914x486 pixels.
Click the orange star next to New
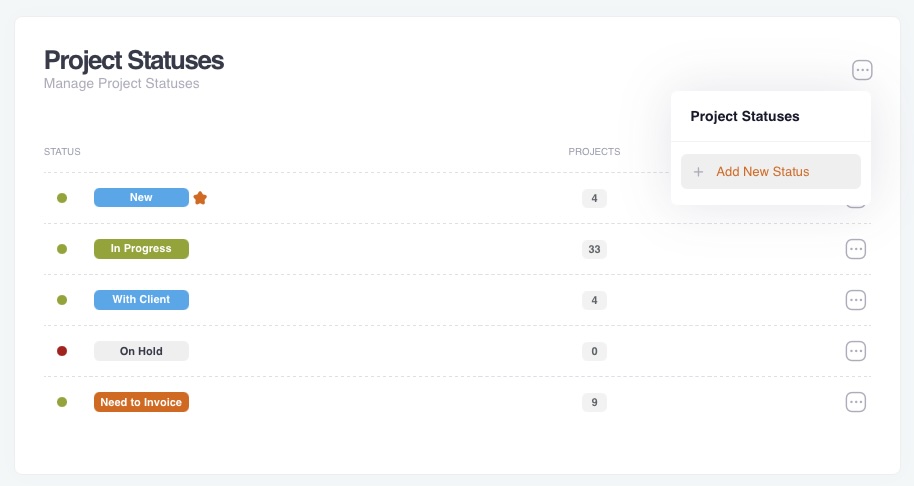200,198
